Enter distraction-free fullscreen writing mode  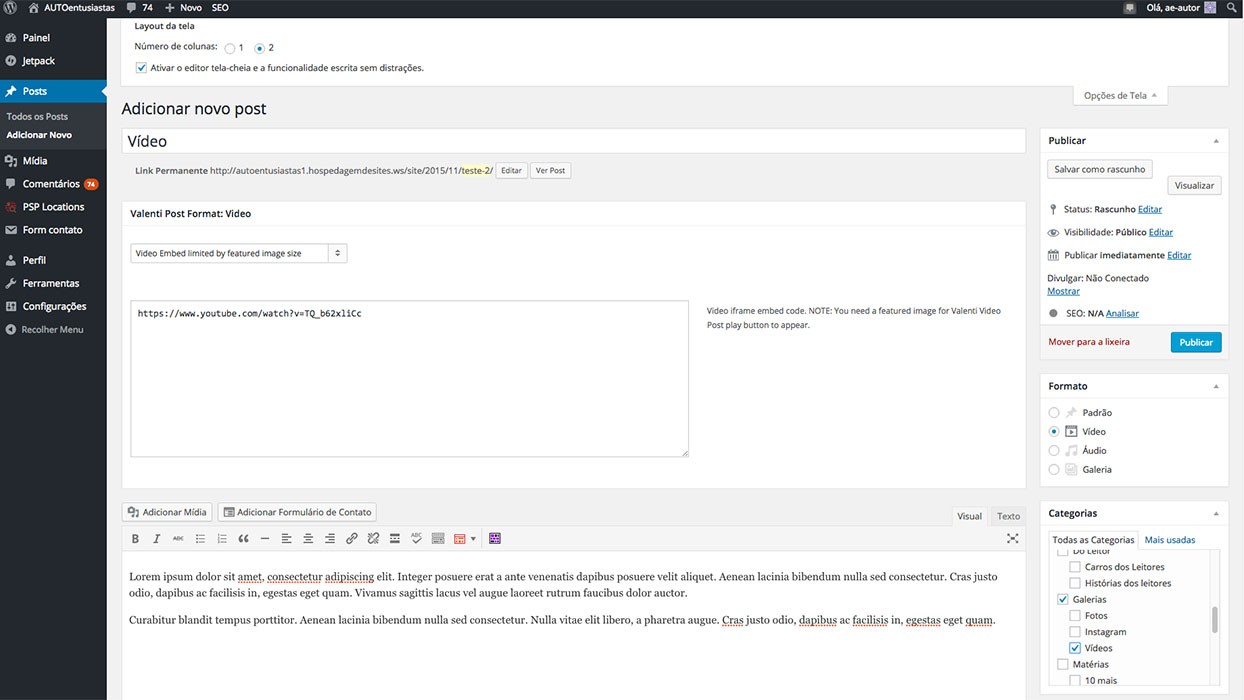click(1012, 539)
